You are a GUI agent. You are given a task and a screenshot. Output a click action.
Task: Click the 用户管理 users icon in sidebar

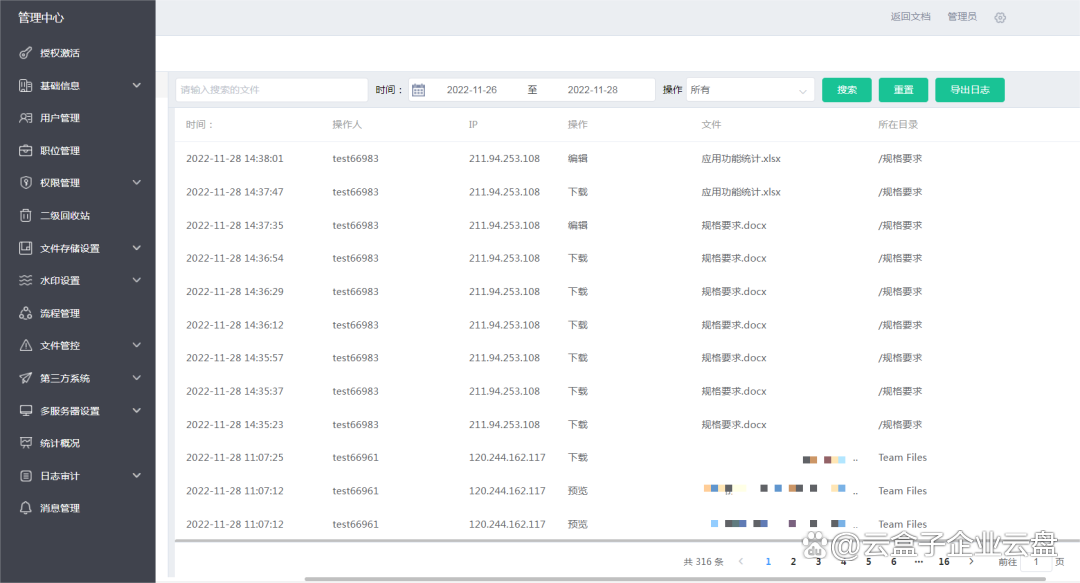click(x=26, y=118)
